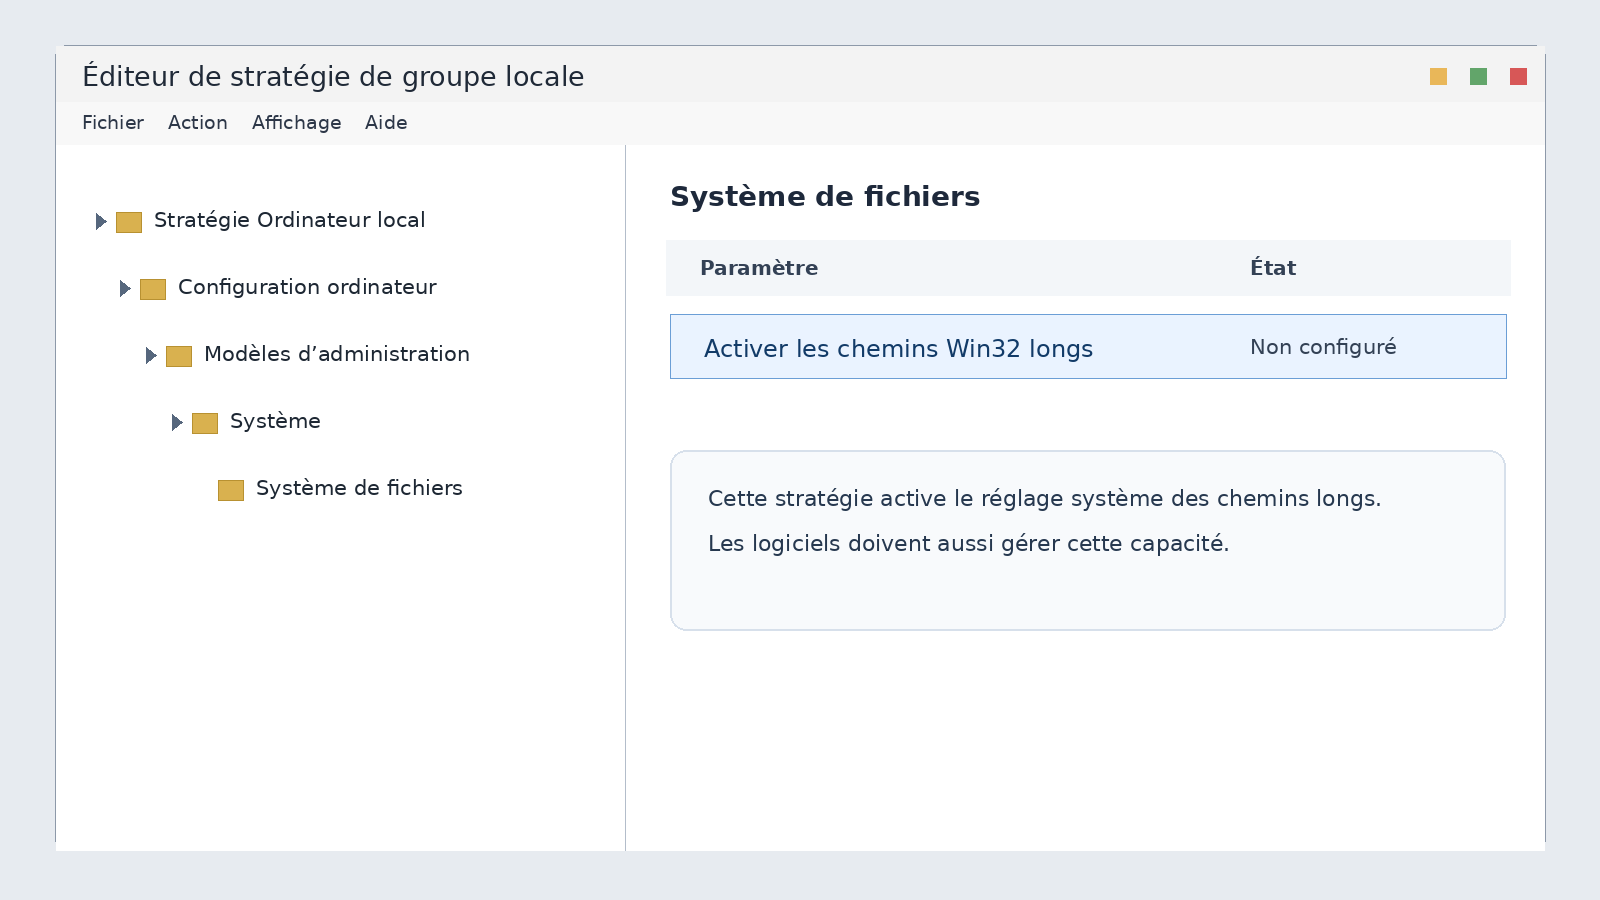Select Configuration ordinateur tree label
The height and width of the screenshot is (900, 1600).
pyautogui.click(x=307, y=287)
